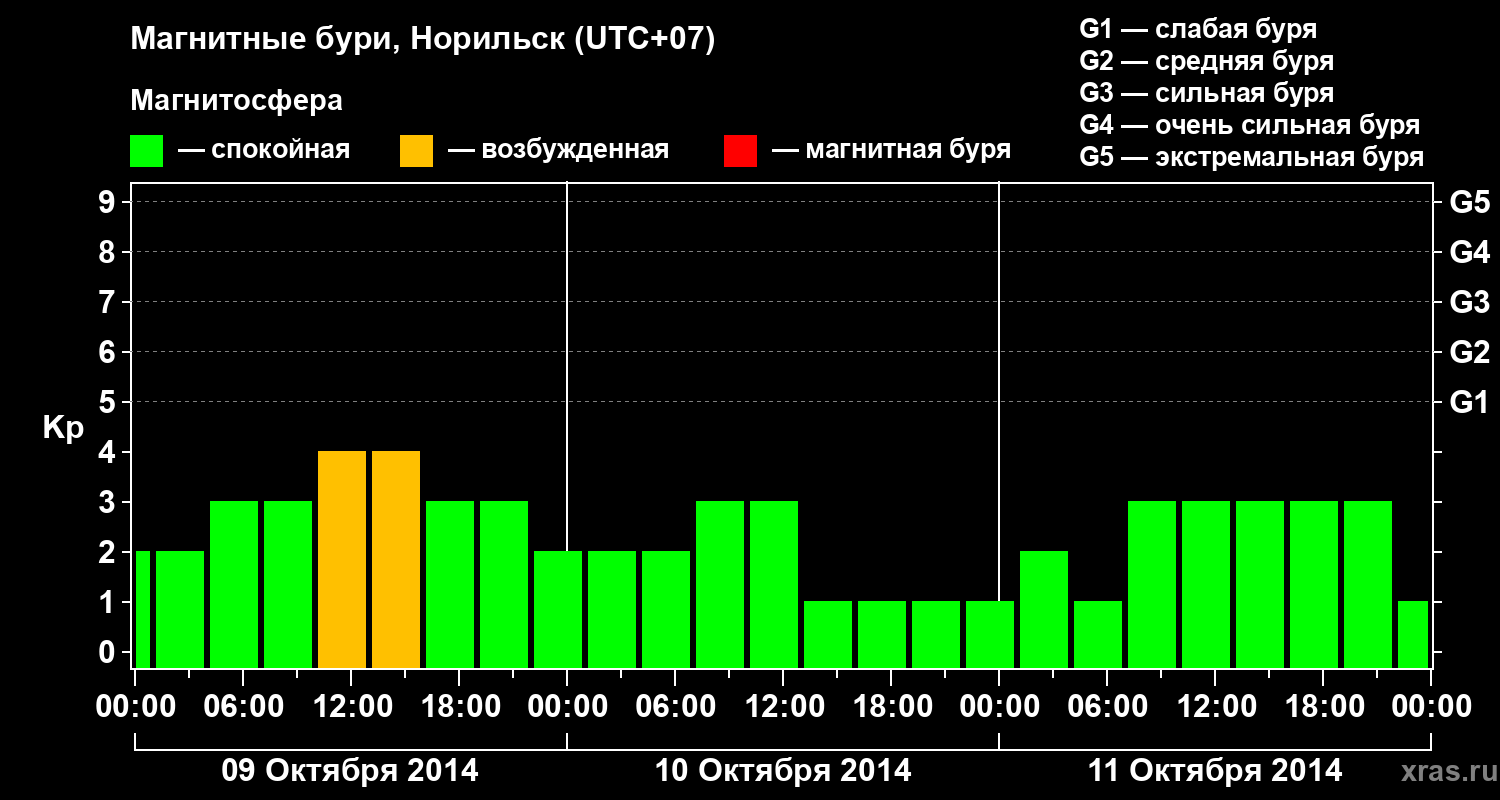Click the '12:00' tick label above 10 Октября

point(783,706)
